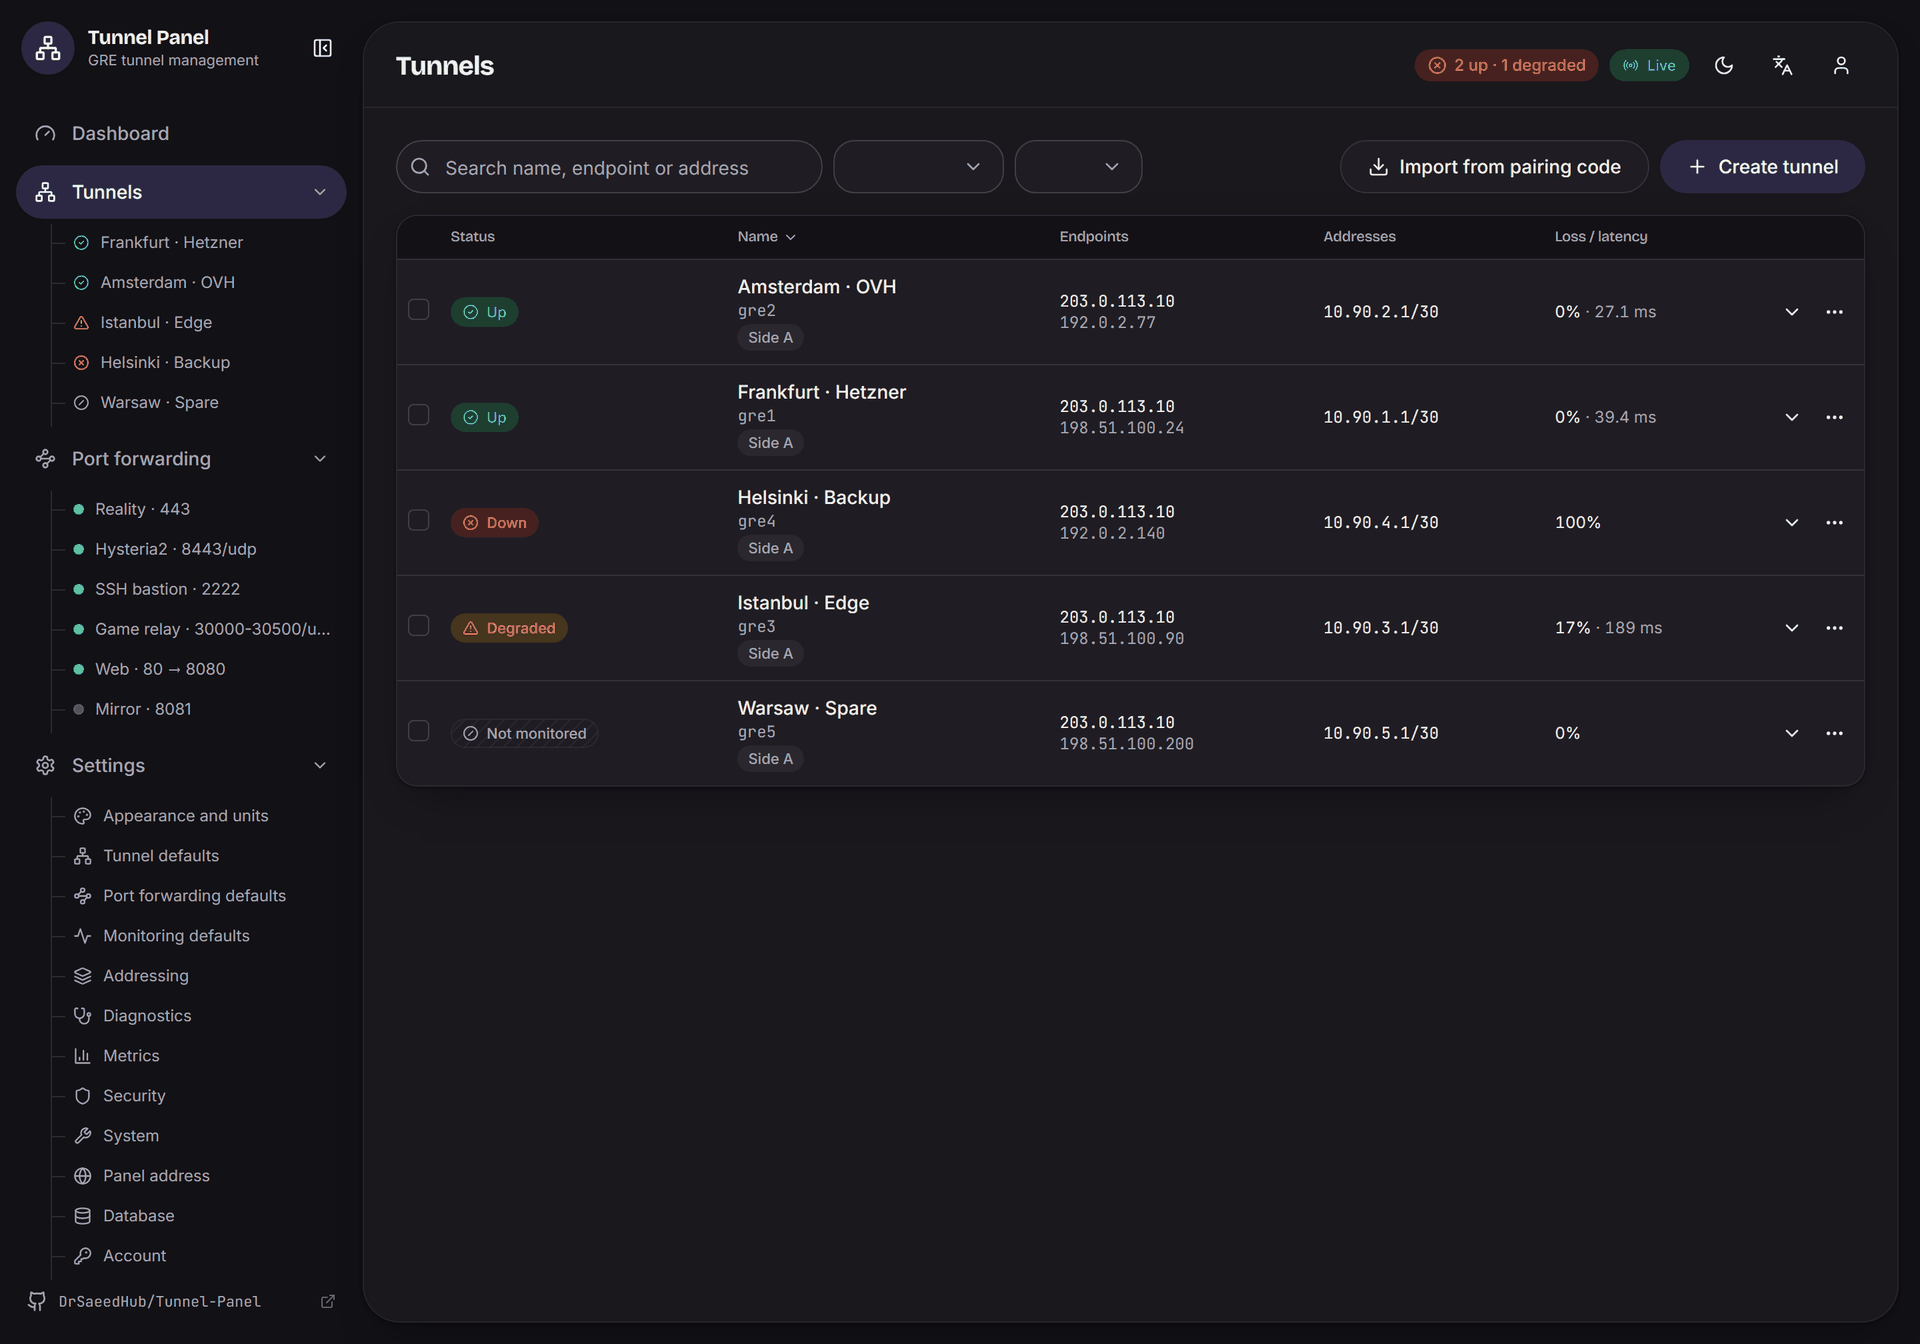Focus the search name, endpoint or address field
This screenshot has width=1920, height=1344.
click(x=609, y=167)
